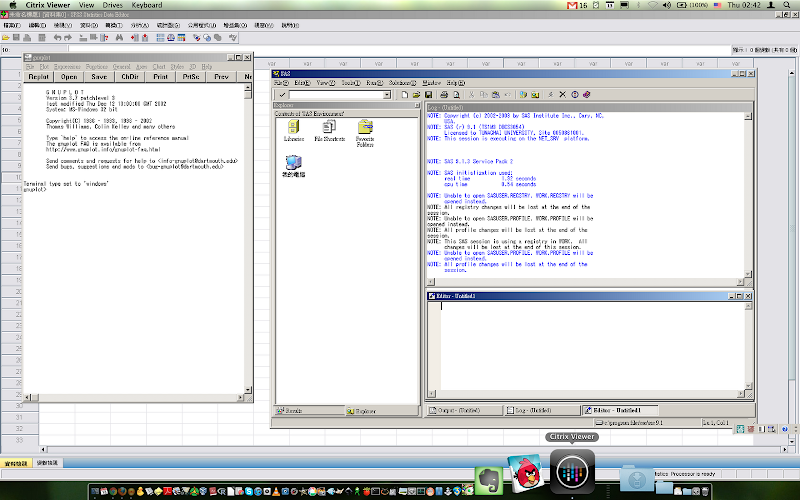
Task: Open File Shortcuts in SAS Explorer
Action: click(x=329, y=128)
